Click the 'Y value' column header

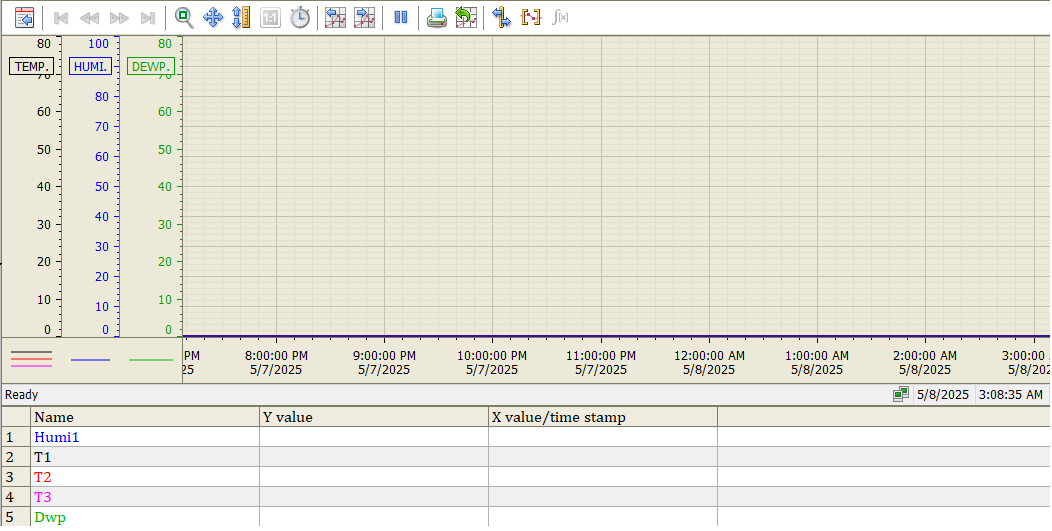[287, 417]
